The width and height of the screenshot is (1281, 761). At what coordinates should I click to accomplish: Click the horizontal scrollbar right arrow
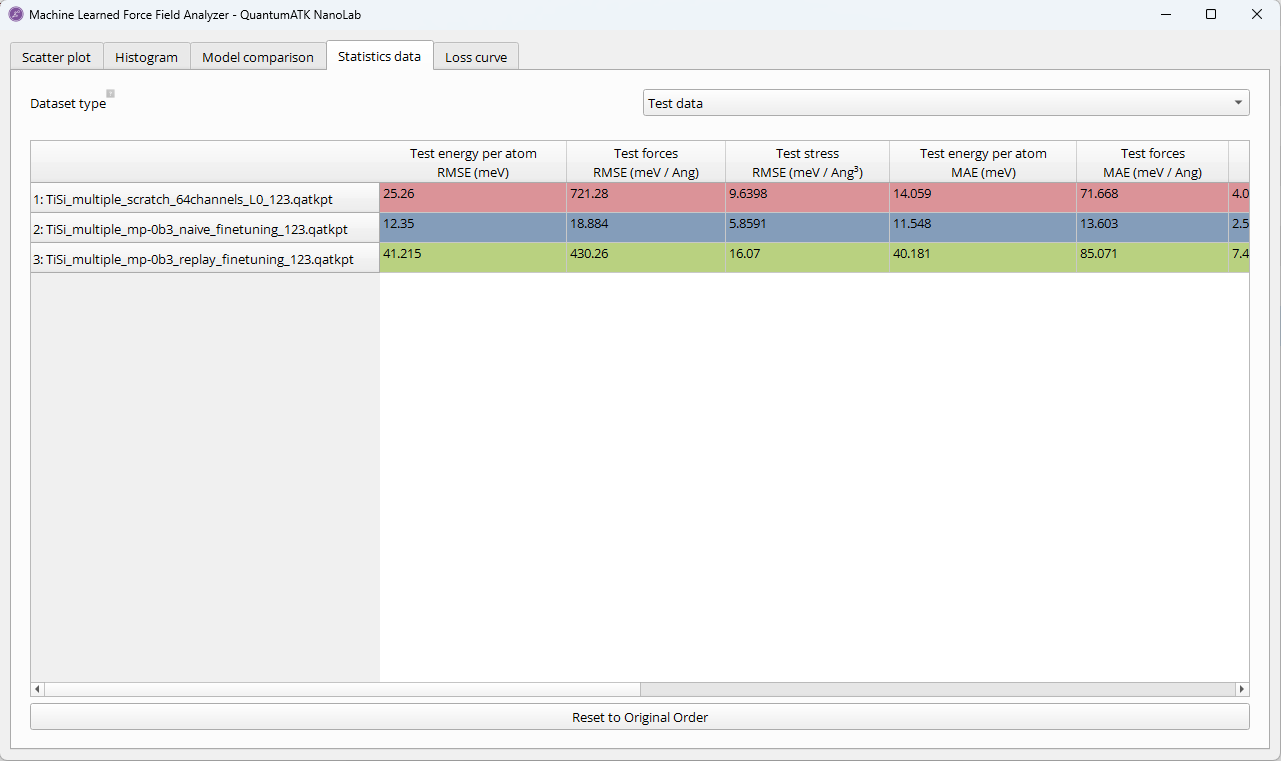pos(1242,689)
